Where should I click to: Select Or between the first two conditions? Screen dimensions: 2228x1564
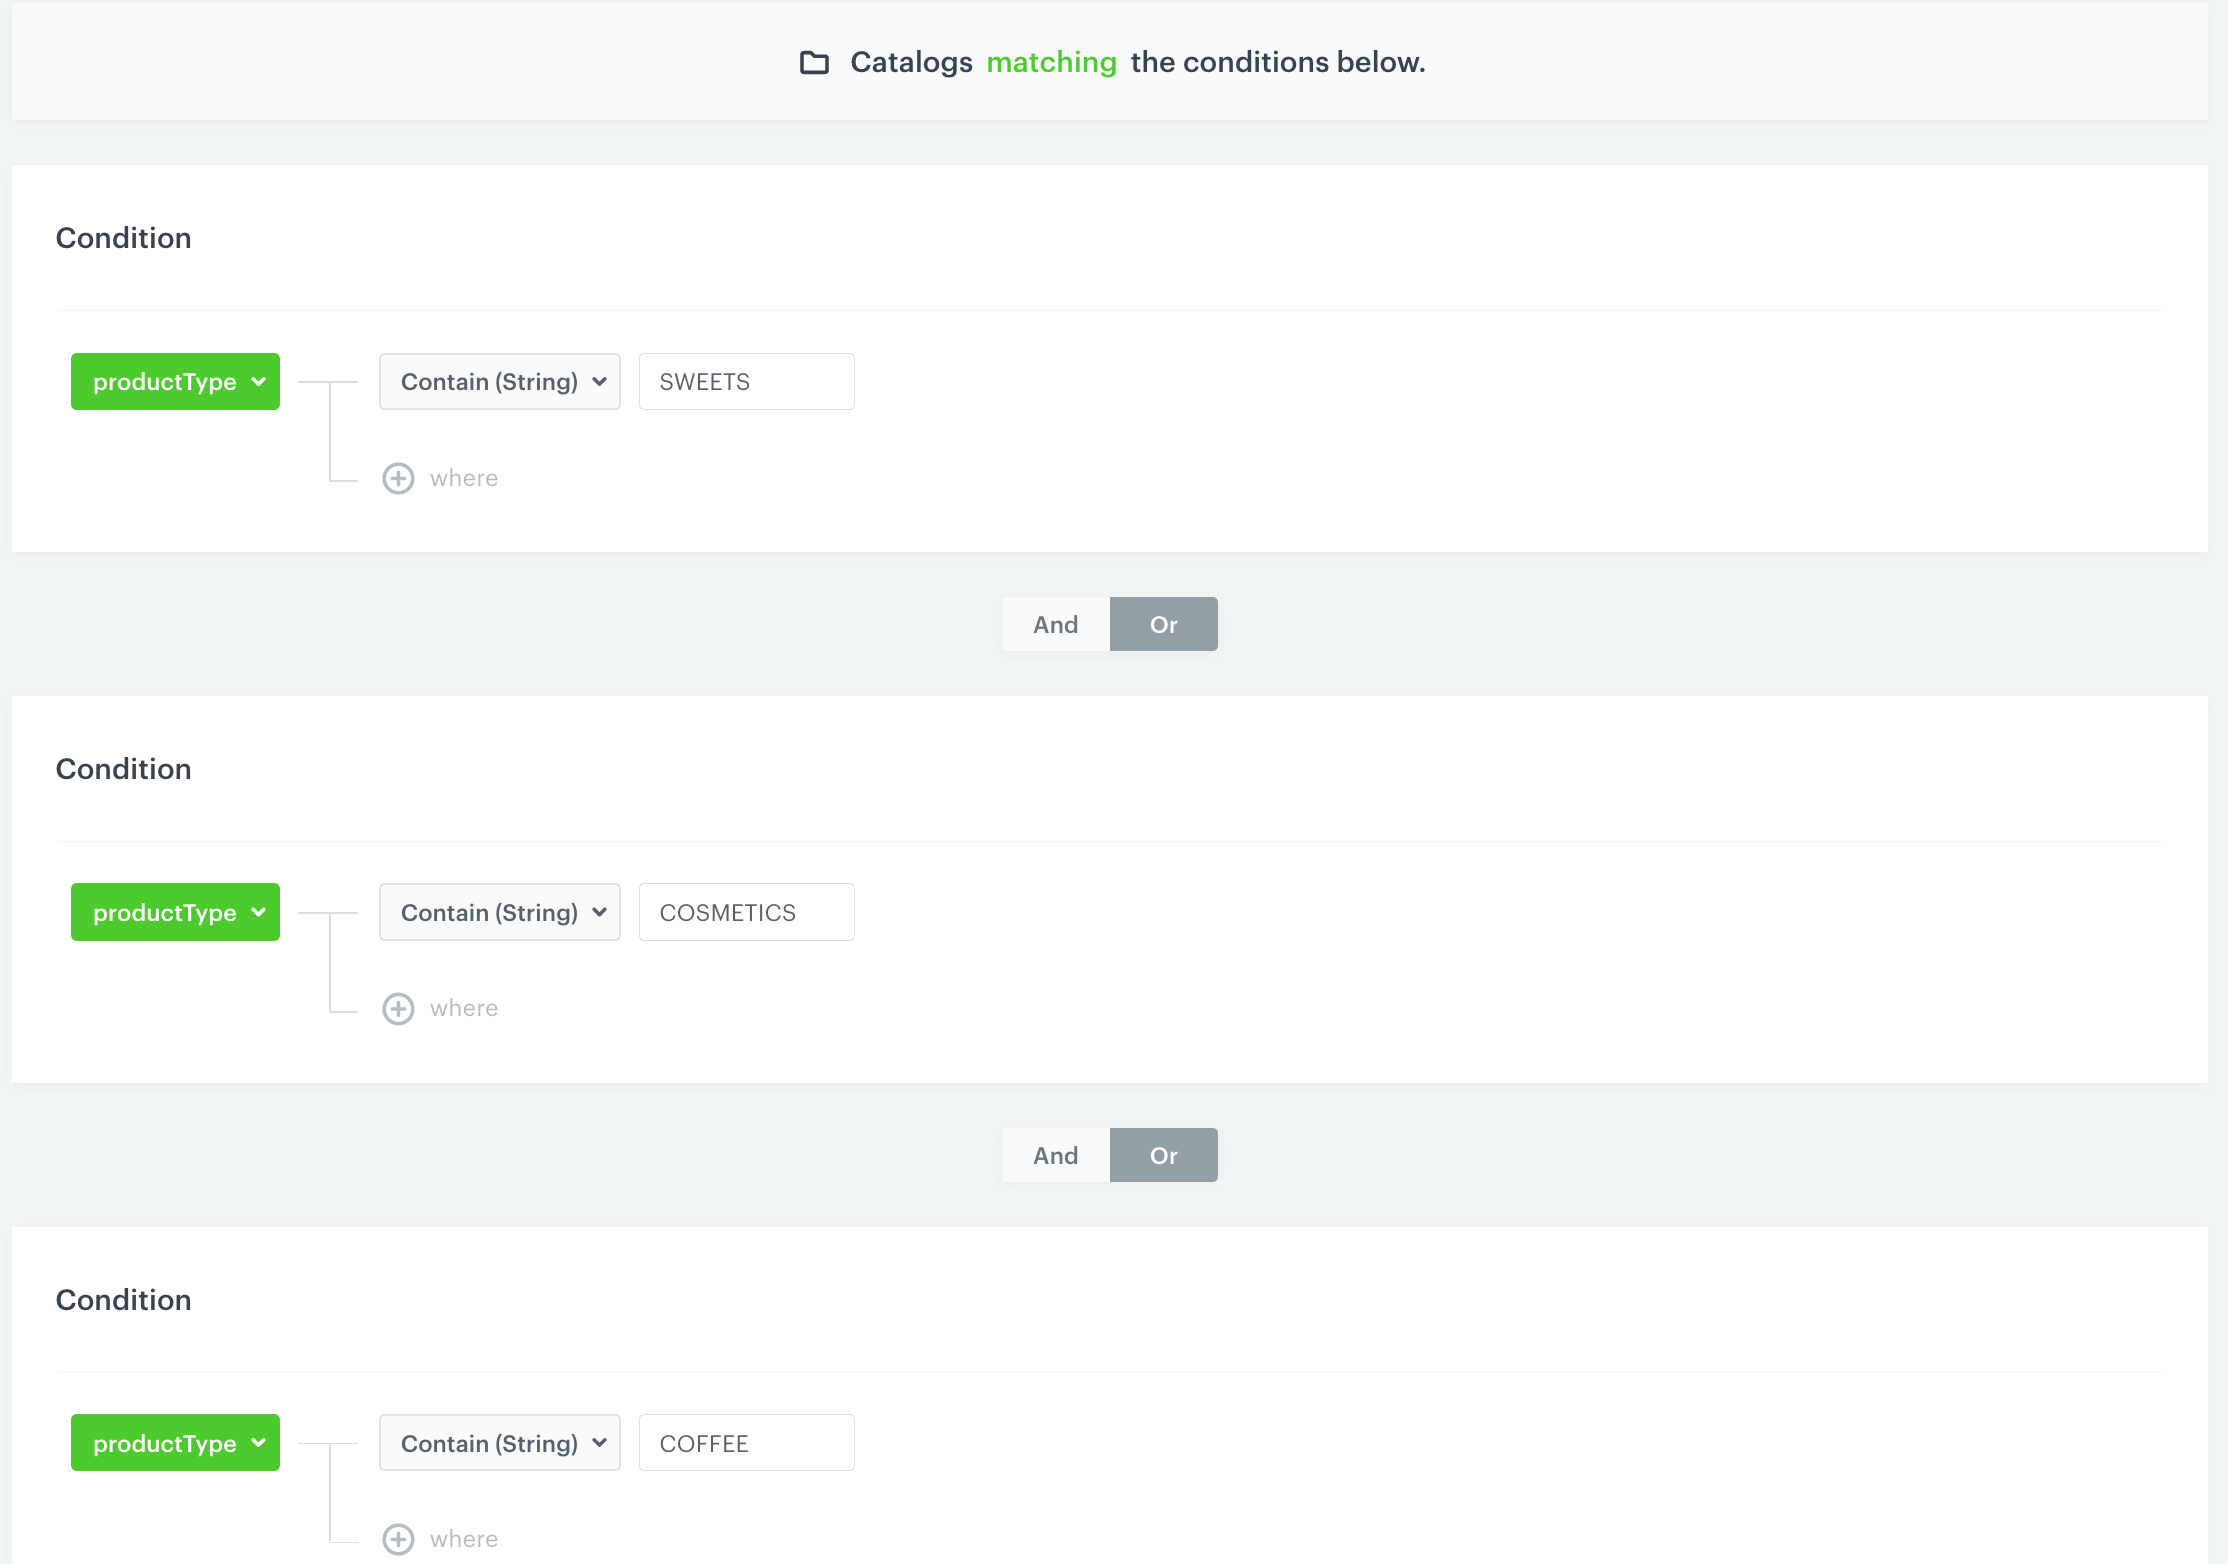[x=1163, y=623]
